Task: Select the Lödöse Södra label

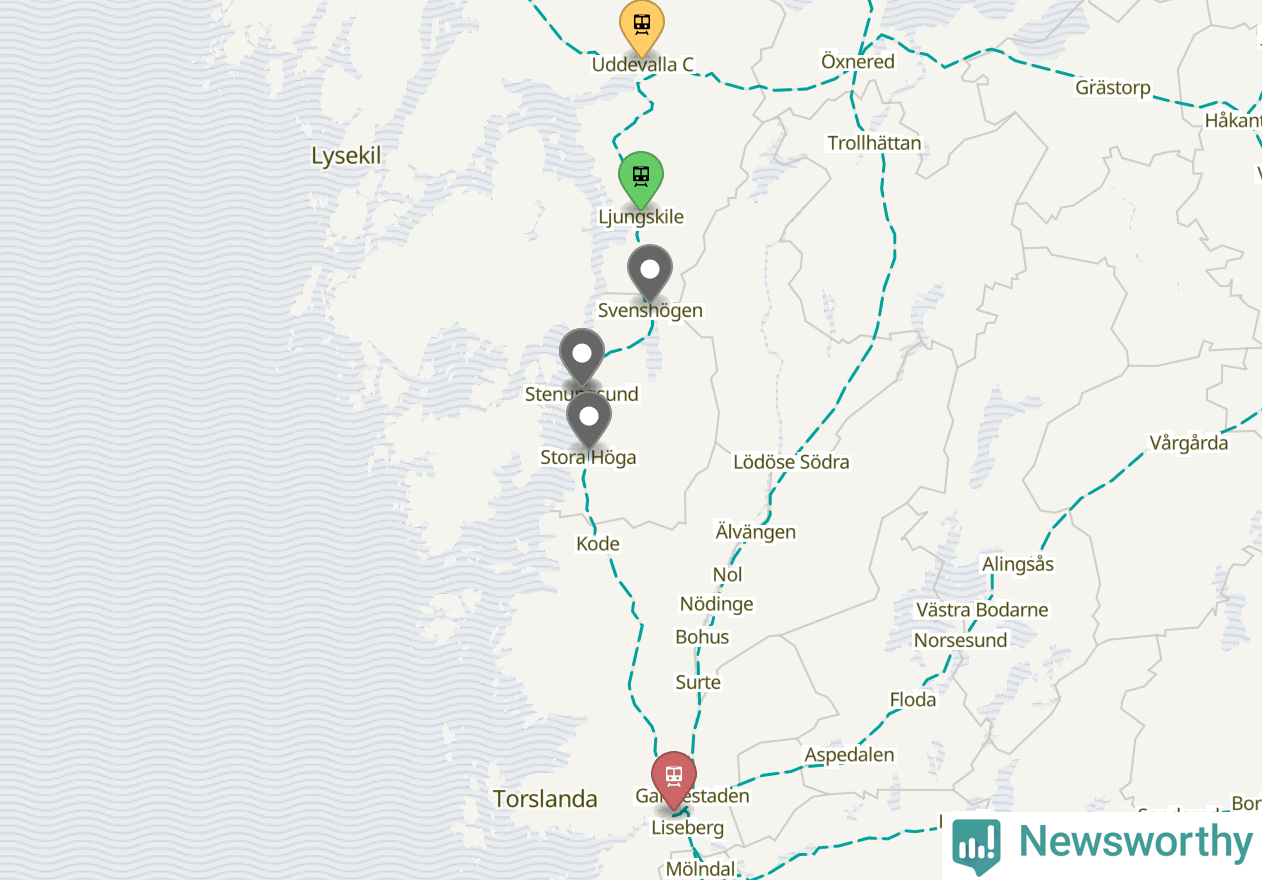Action: click(791, 462)
